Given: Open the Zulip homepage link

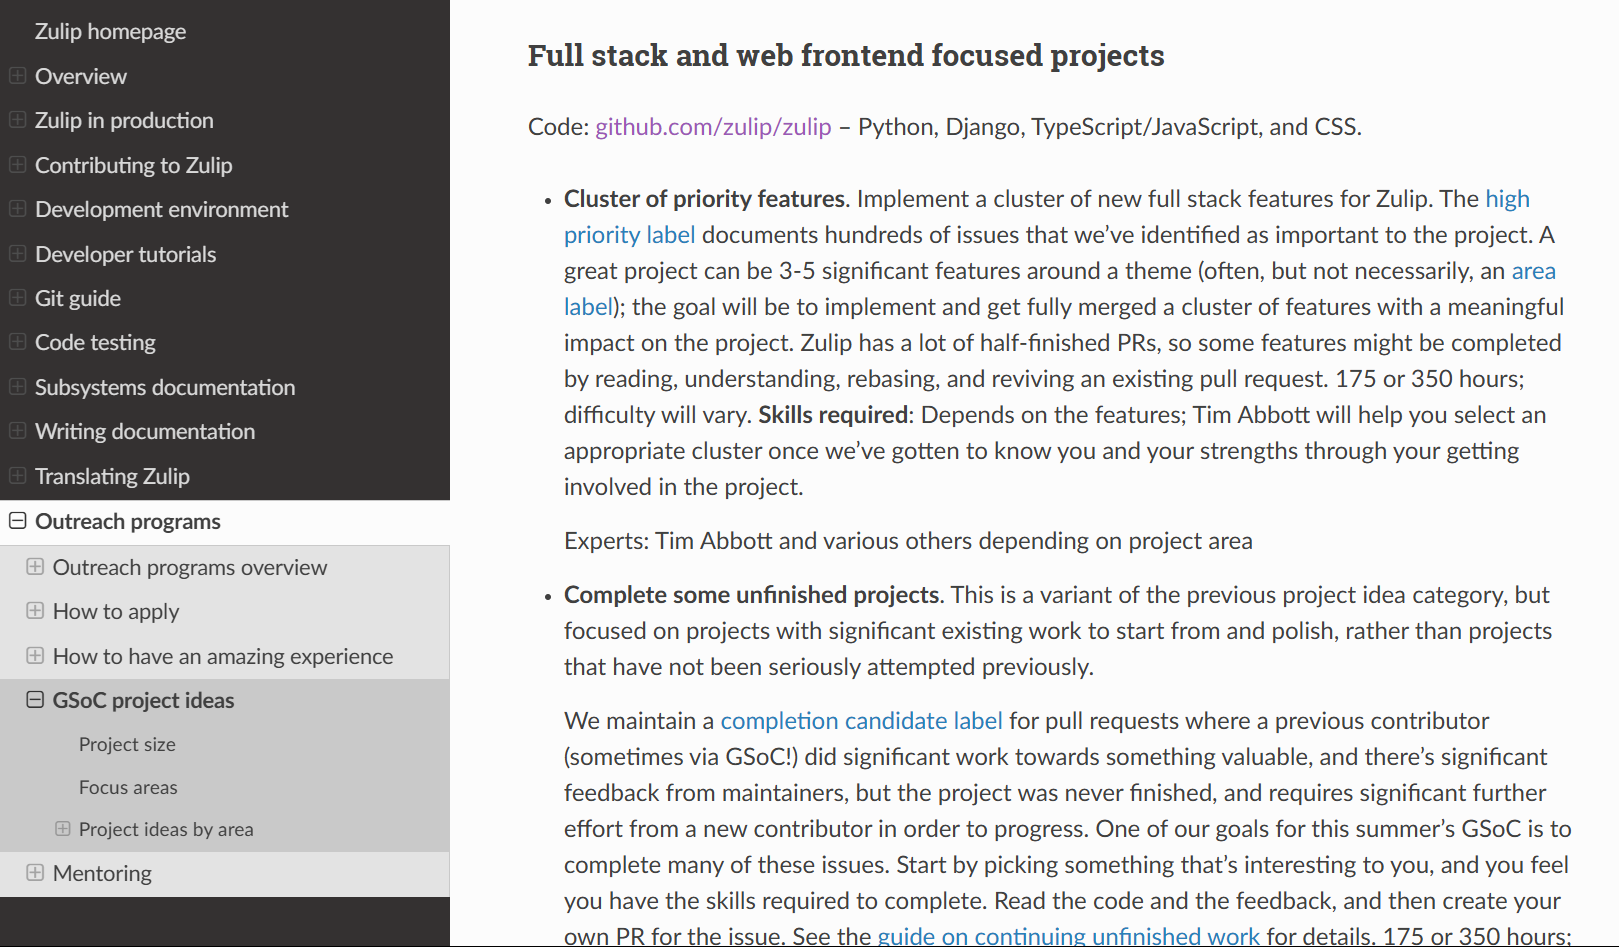Looking at the screenshot, I should pyautogui.click(x=110, y=31).
